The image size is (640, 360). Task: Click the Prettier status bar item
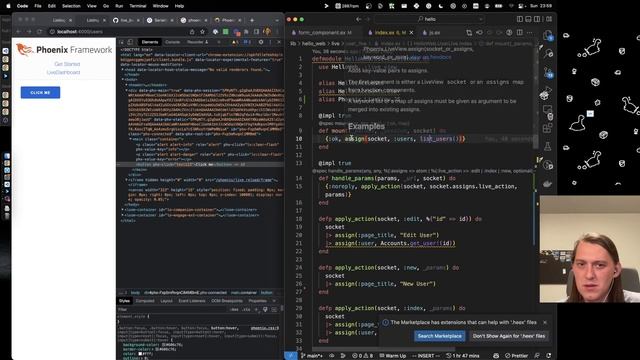516,356
